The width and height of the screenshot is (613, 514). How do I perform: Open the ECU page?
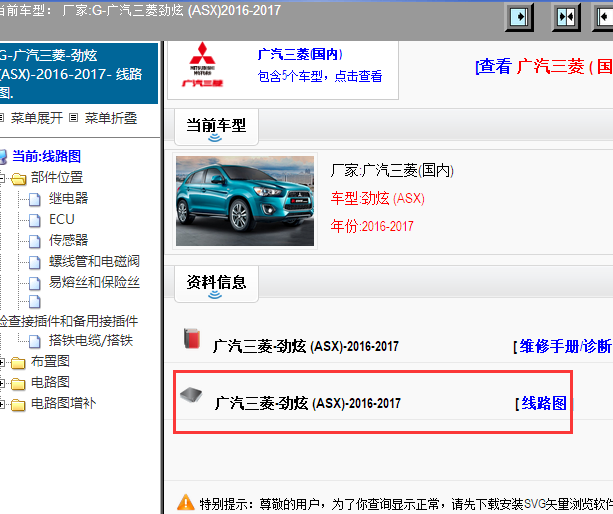62,219
